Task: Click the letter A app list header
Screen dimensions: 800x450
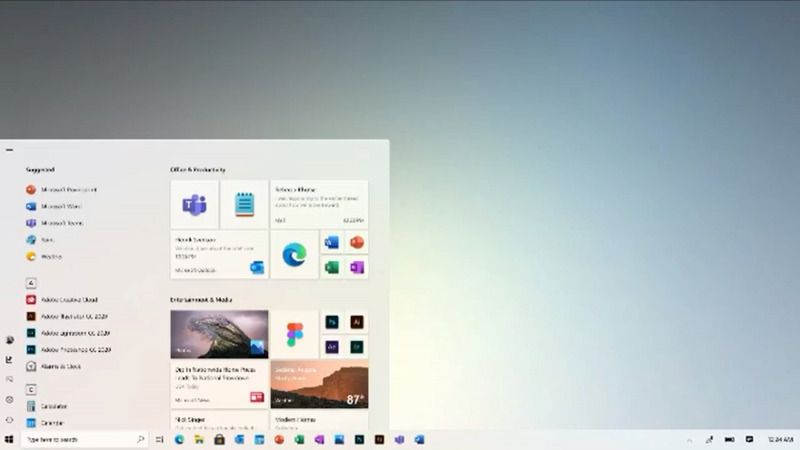Action: (31, 283)
